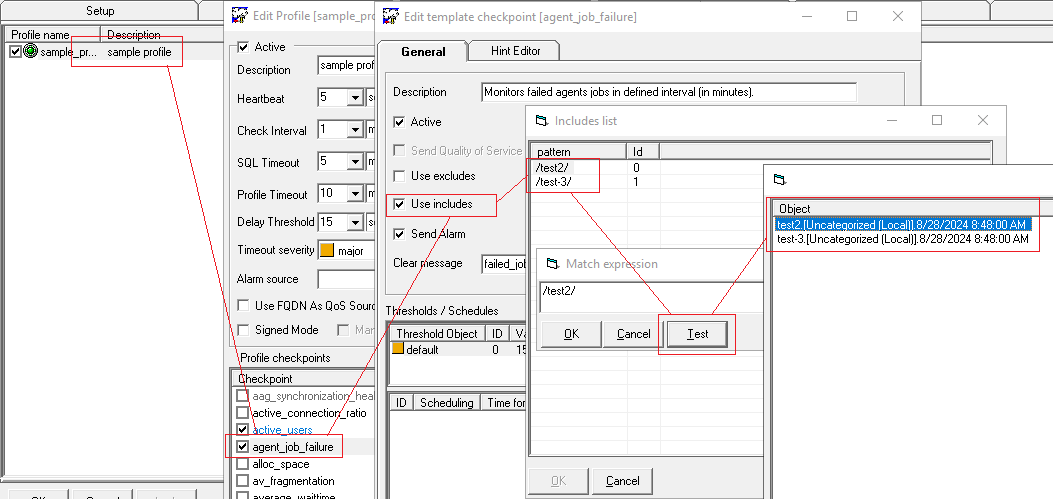Viewport: 1053px width, 500px height.
Task: Maximize the Includes list window
Action: coord(937,120)
